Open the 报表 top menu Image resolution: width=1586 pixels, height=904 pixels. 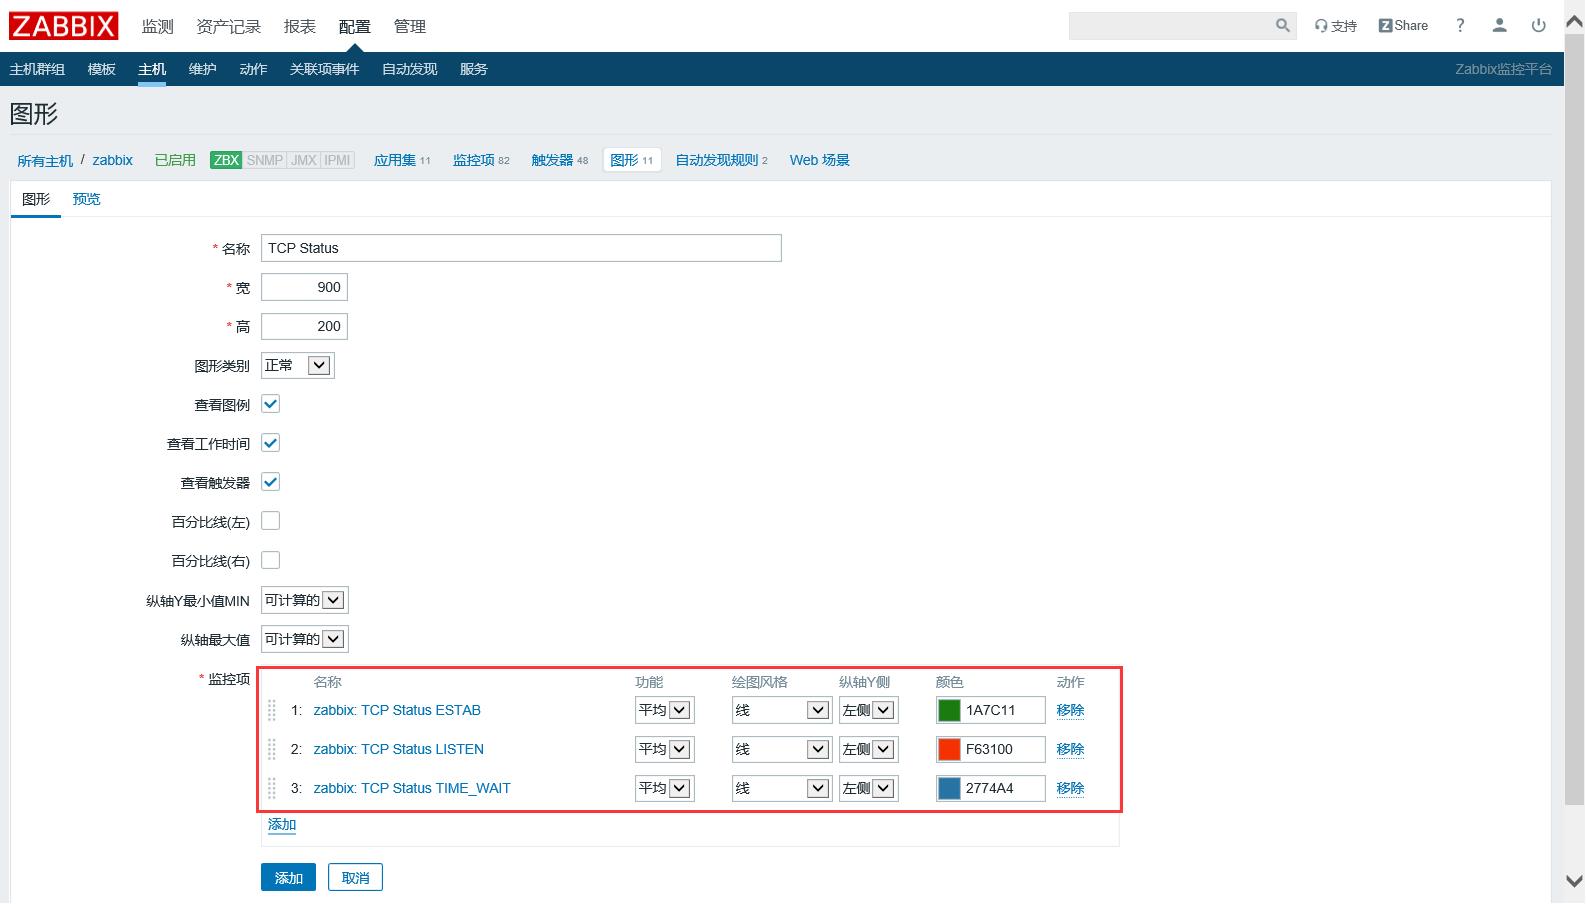click(x=299, y=27)
